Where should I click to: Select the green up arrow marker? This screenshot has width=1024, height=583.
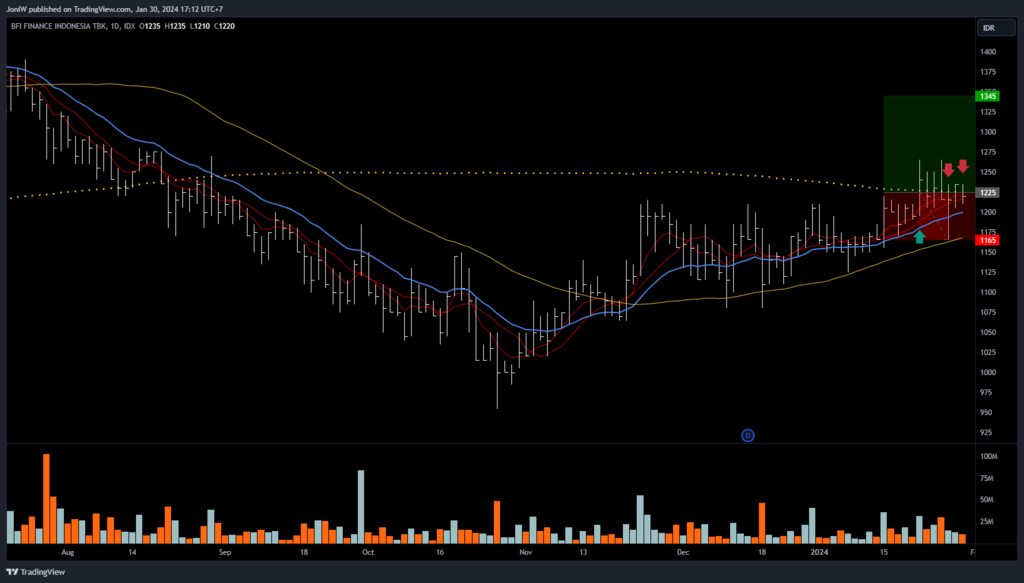coord(920,236)
